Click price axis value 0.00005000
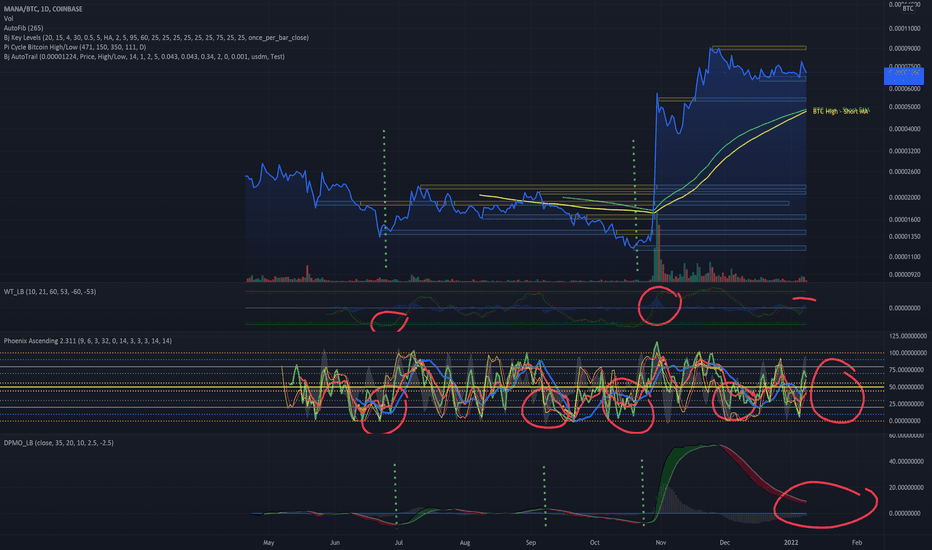 pyautogui.click(x=904, y=107)
